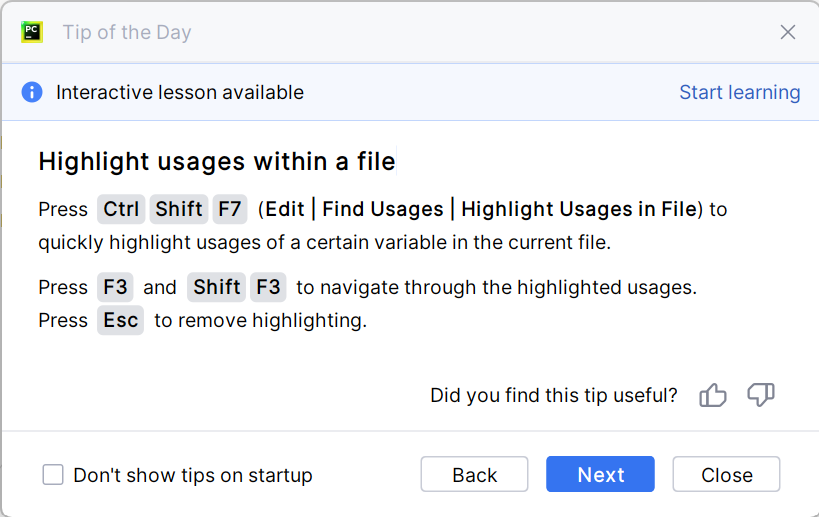Show the next tip with Next
Viewport: 819px width, 517px height.
click(x=600, y=475)
